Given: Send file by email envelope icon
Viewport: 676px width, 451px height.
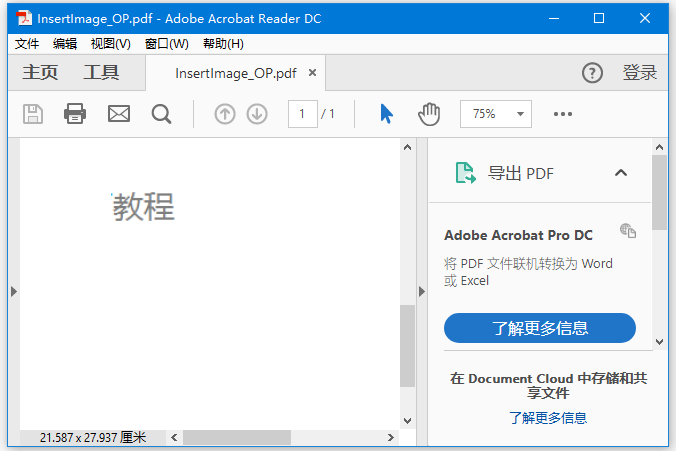Looking at the screenshot, I should click(x=119, y=114).
